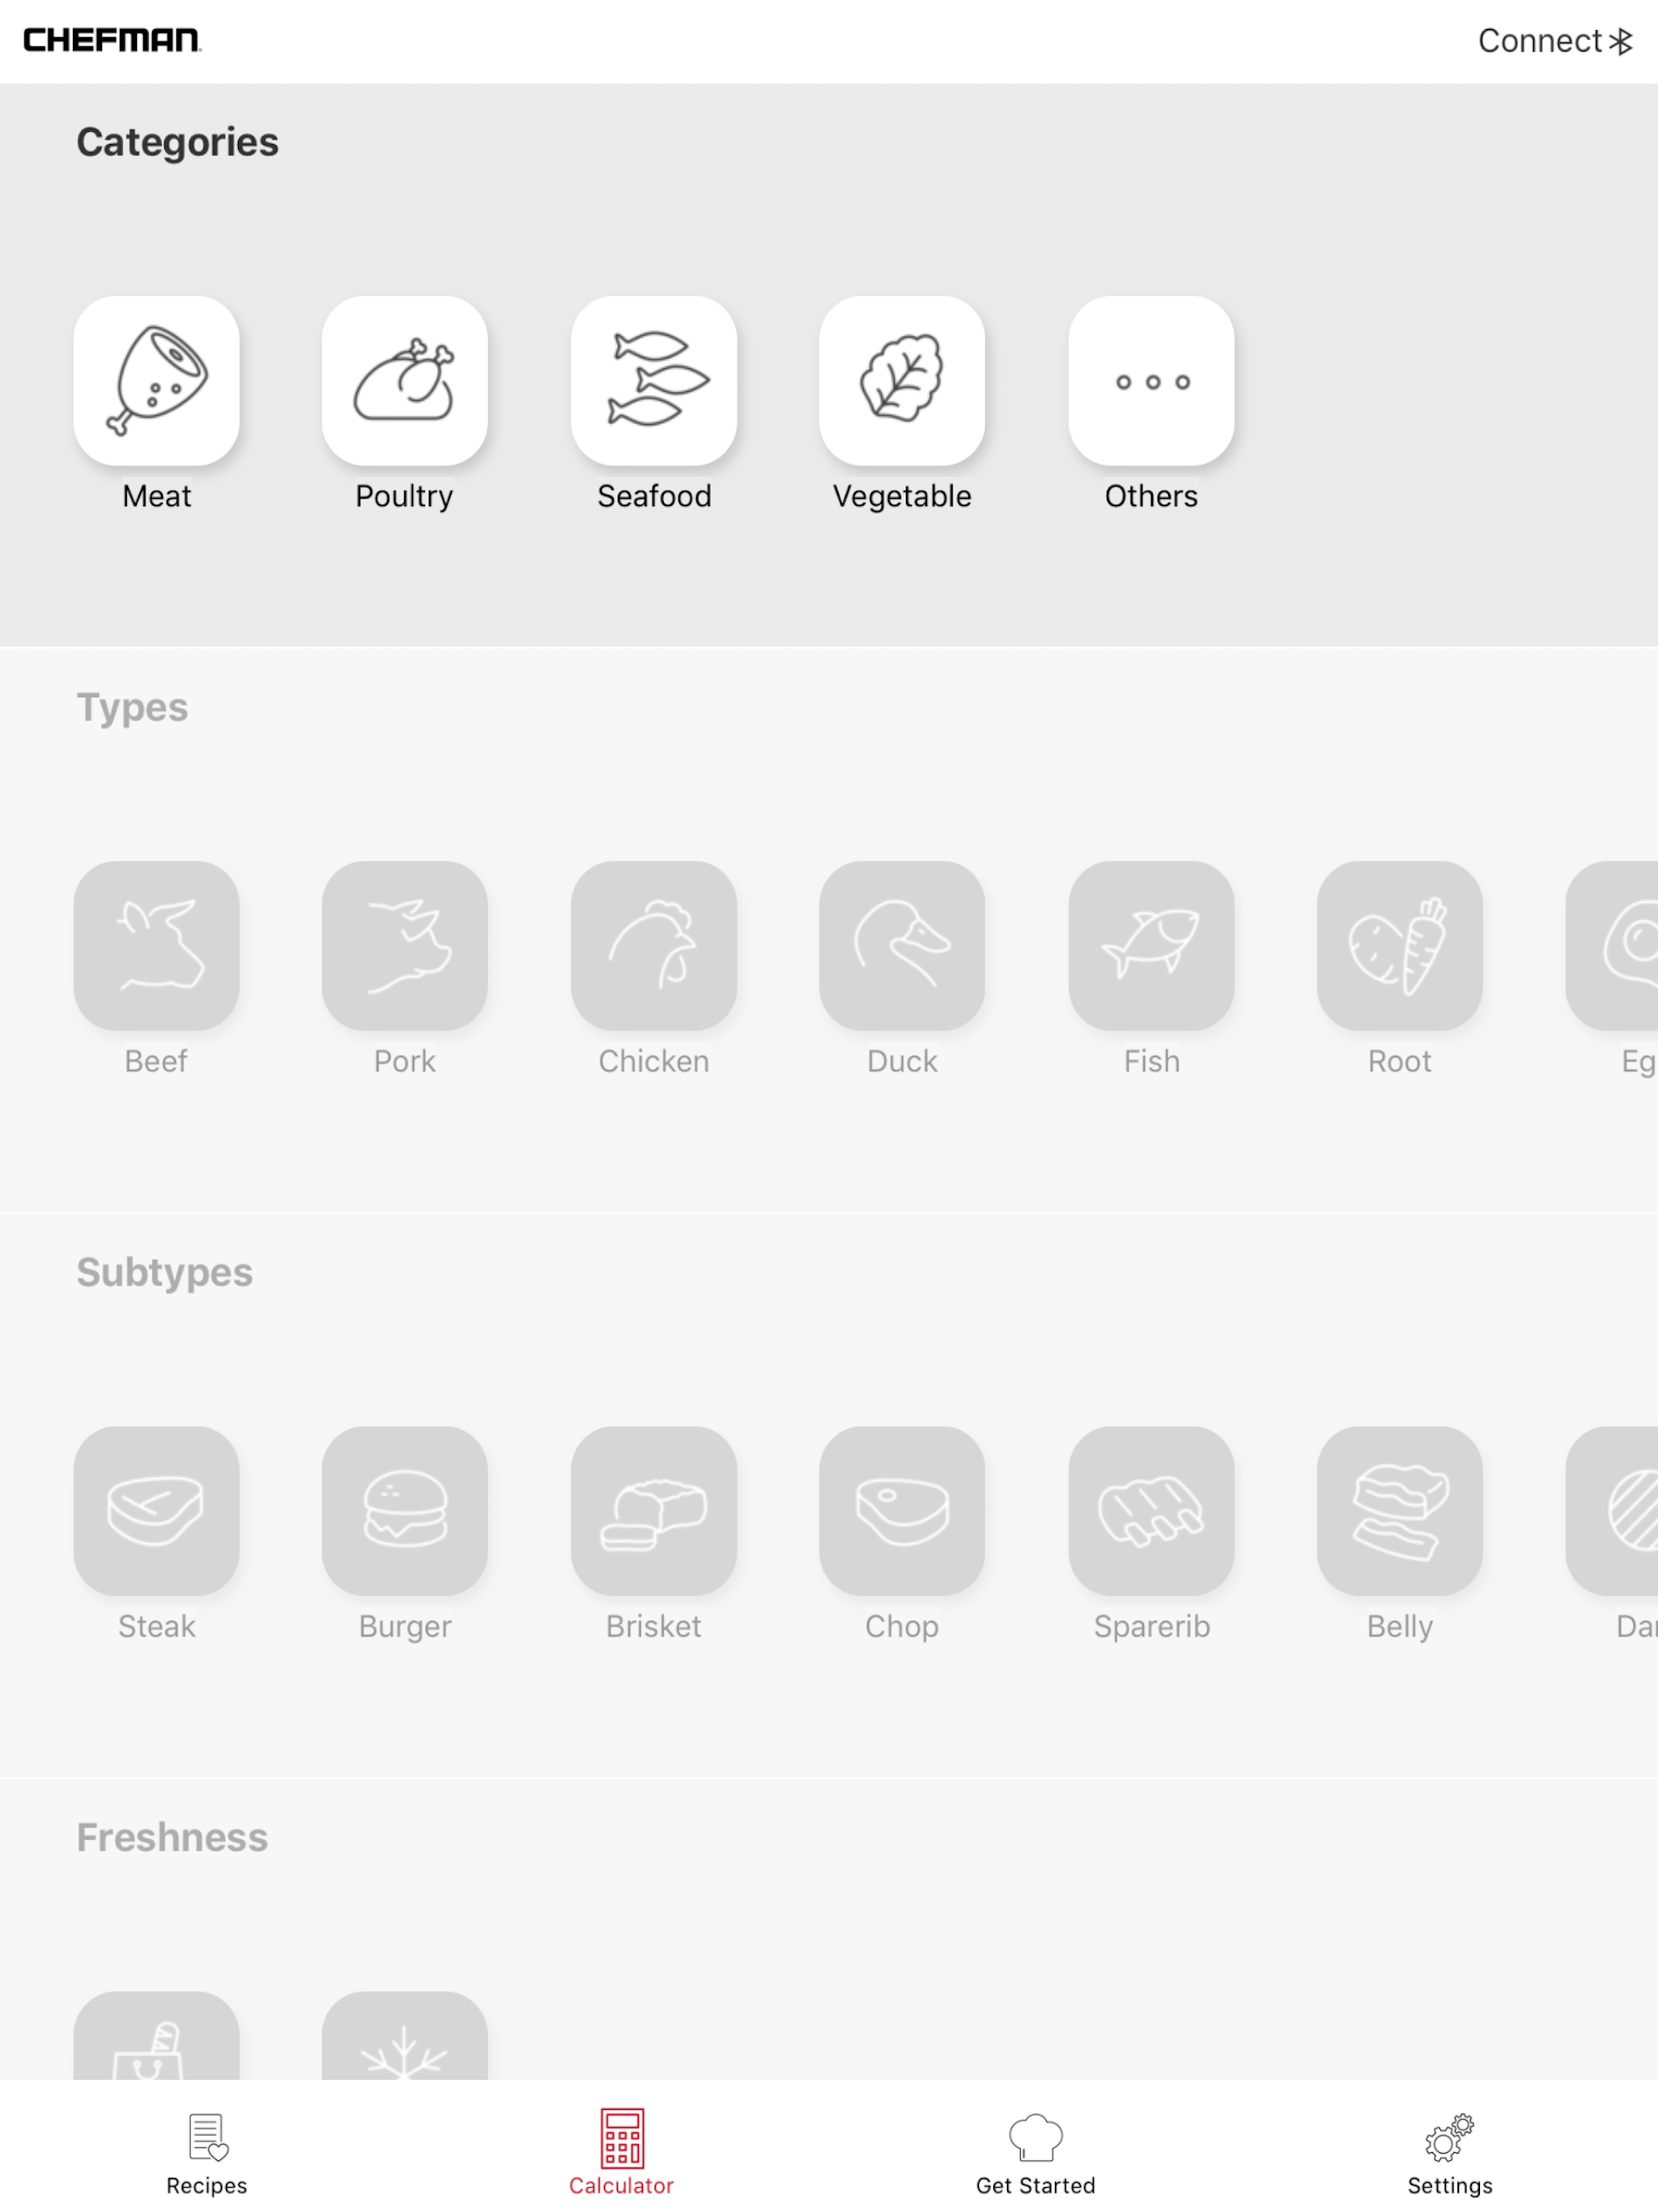The width and height of the screenshot is (1658, 2212).
Task: Choose the Poultry category icon
Action: click(404, 381)
